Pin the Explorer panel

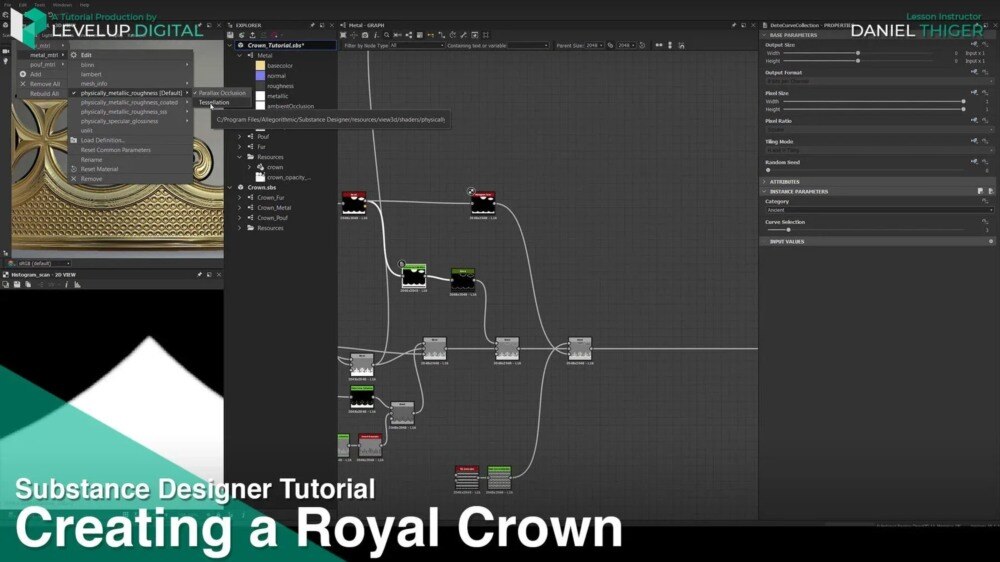click(x=312, y=25)
